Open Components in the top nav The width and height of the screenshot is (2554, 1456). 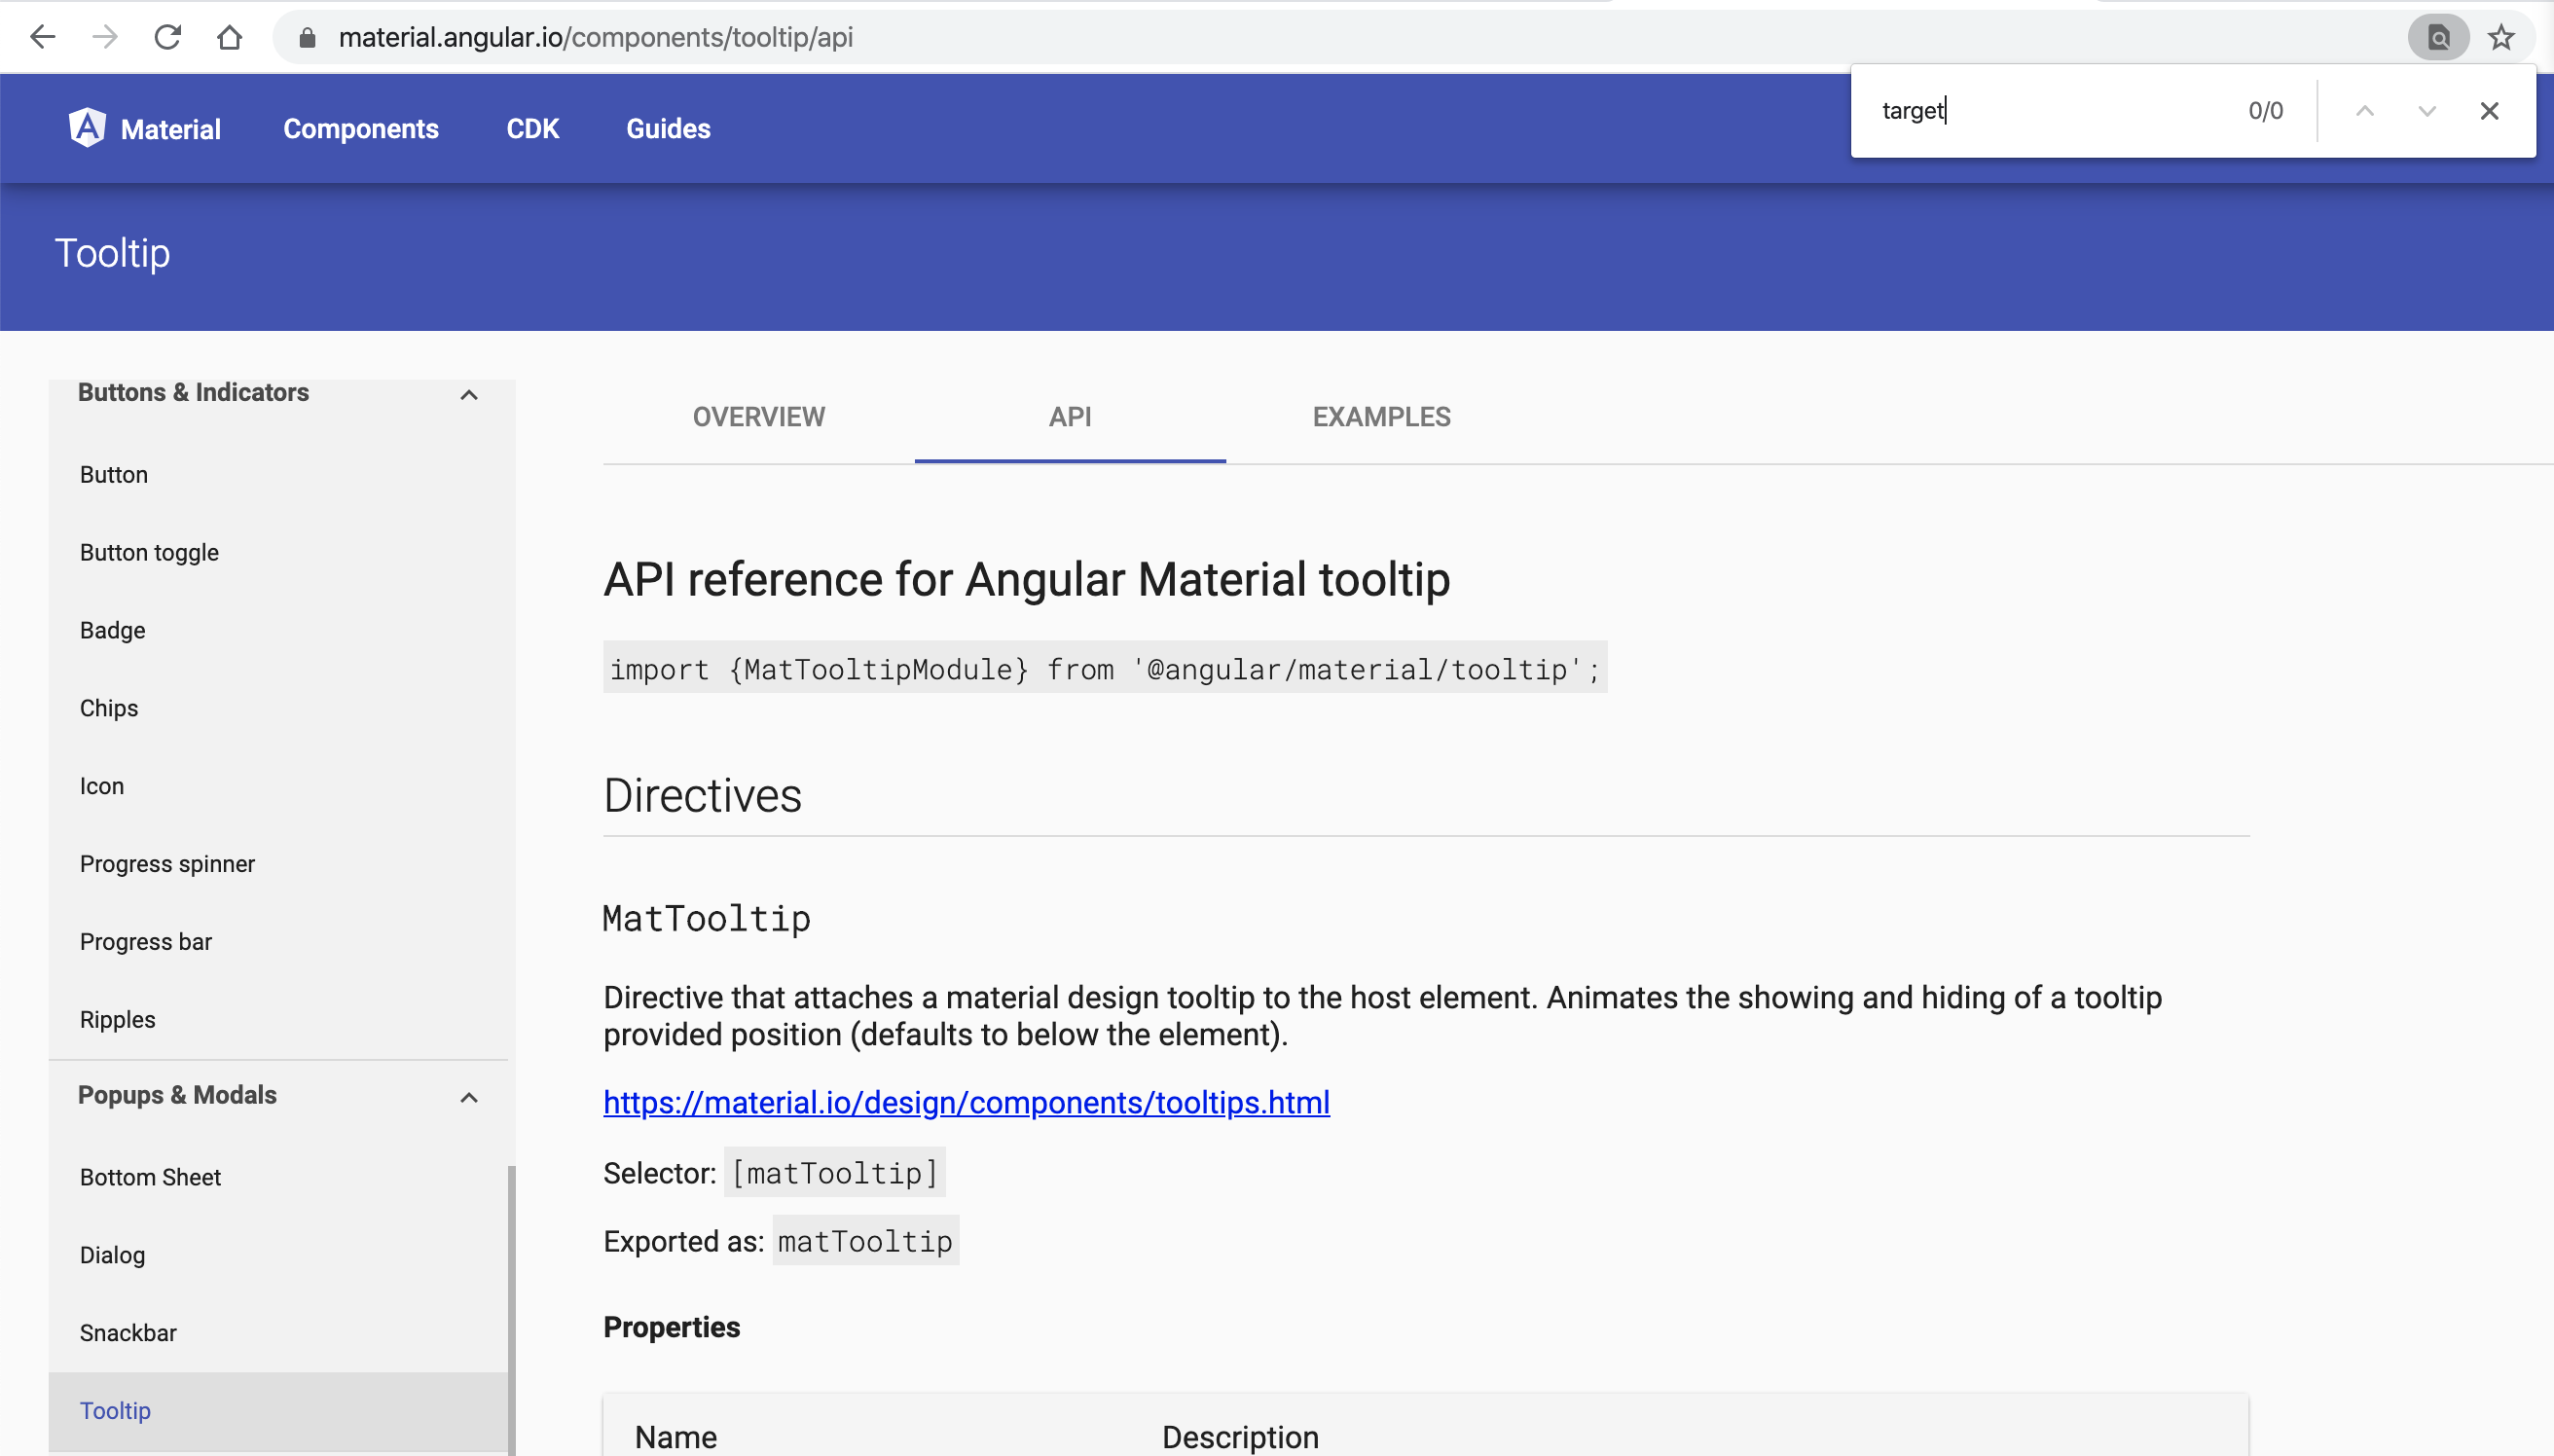(361, 129)
